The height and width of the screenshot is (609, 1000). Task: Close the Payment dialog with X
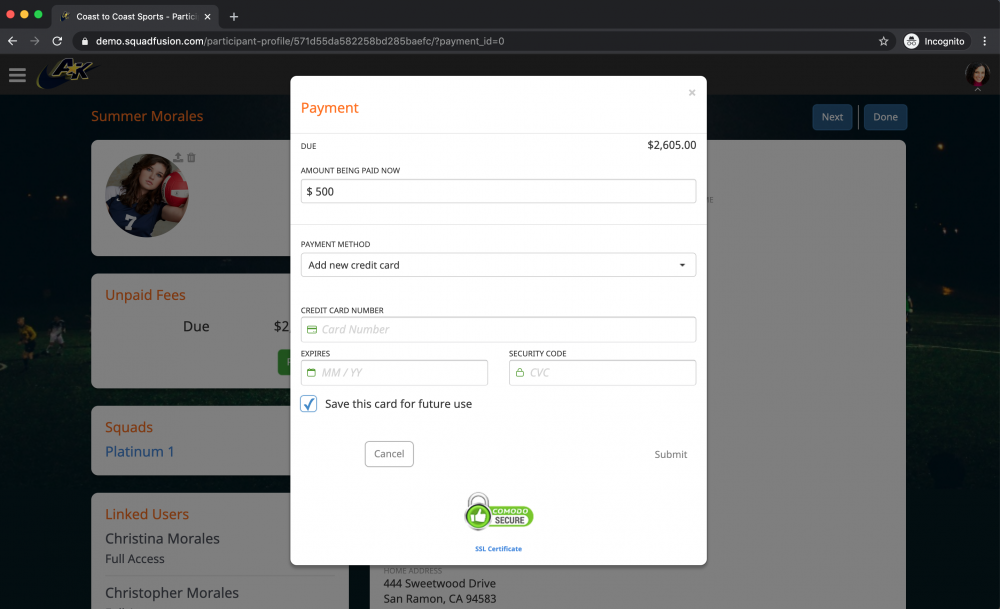(692, 93)
